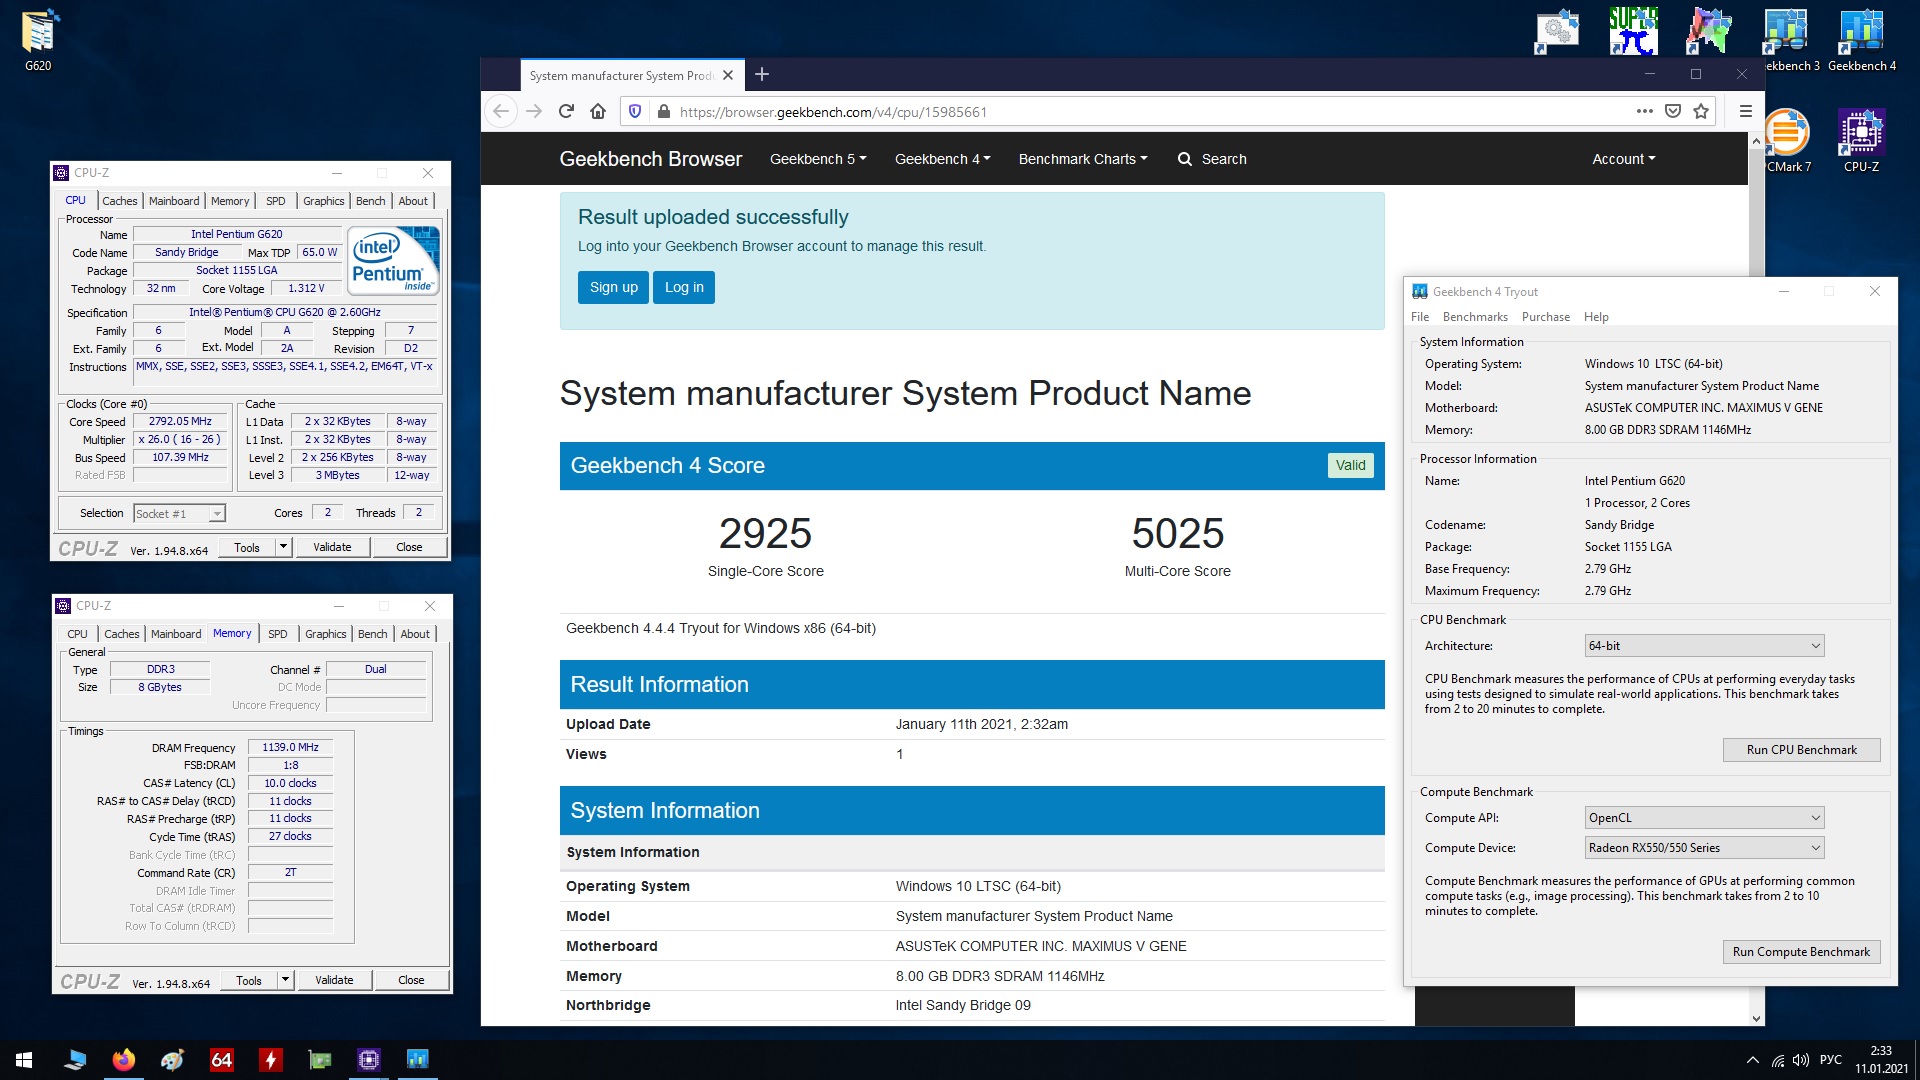Switch input language via РУС indicator
1920x1080 pixels.
(x=1831, y=1060)
